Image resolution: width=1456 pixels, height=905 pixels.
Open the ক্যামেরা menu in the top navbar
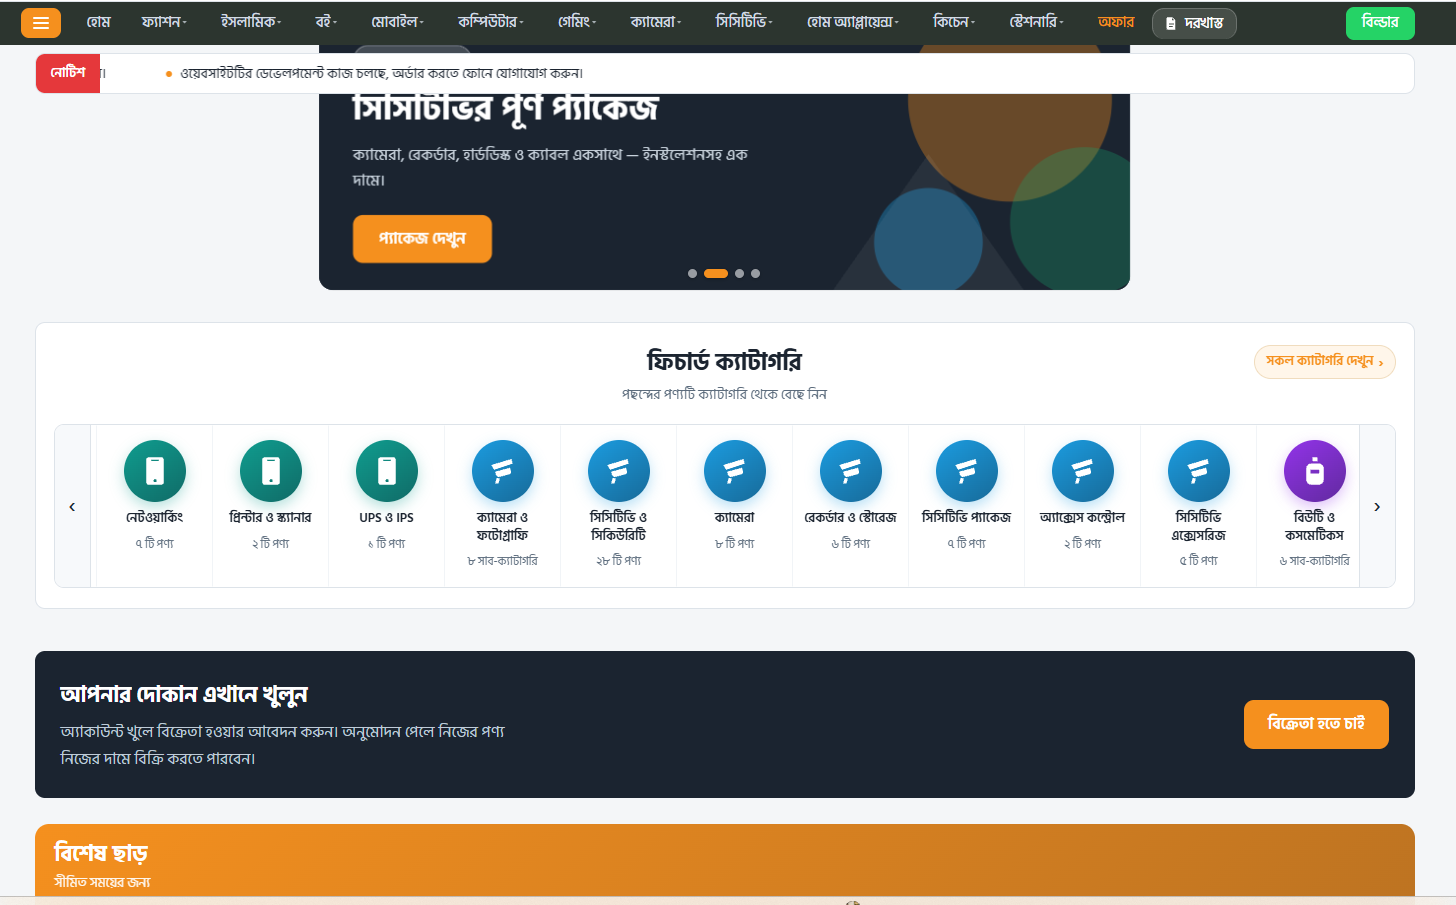656,22
